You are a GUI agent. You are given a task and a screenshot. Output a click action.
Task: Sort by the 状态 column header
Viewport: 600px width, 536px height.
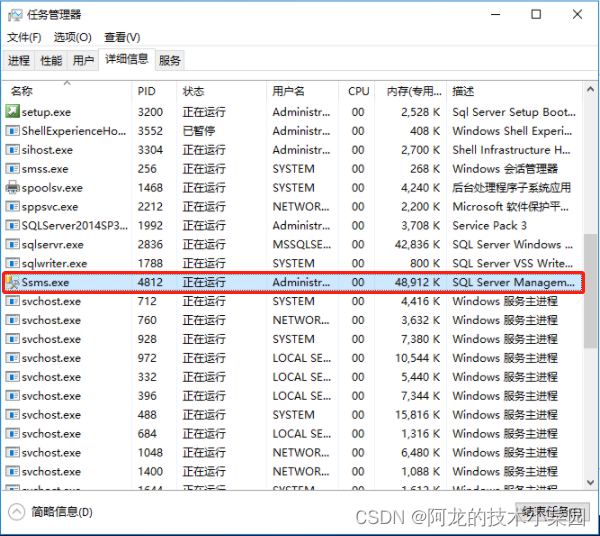[221, 91]
